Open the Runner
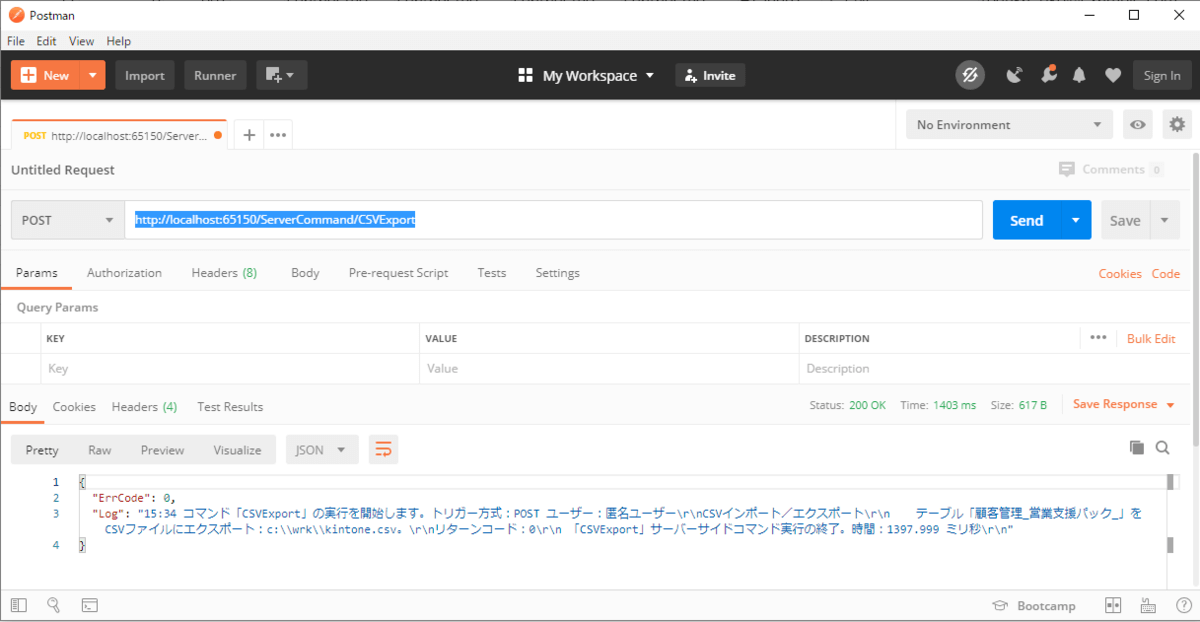This screenshot has height=622, width=1200. click(215, 75)
